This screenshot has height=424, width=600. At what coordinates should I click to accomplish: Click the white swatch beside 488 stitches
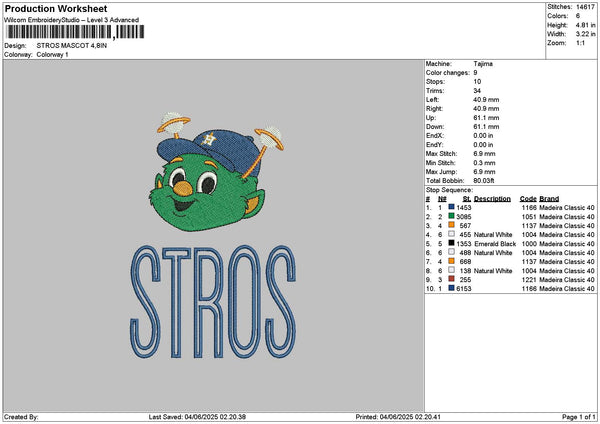452,252
